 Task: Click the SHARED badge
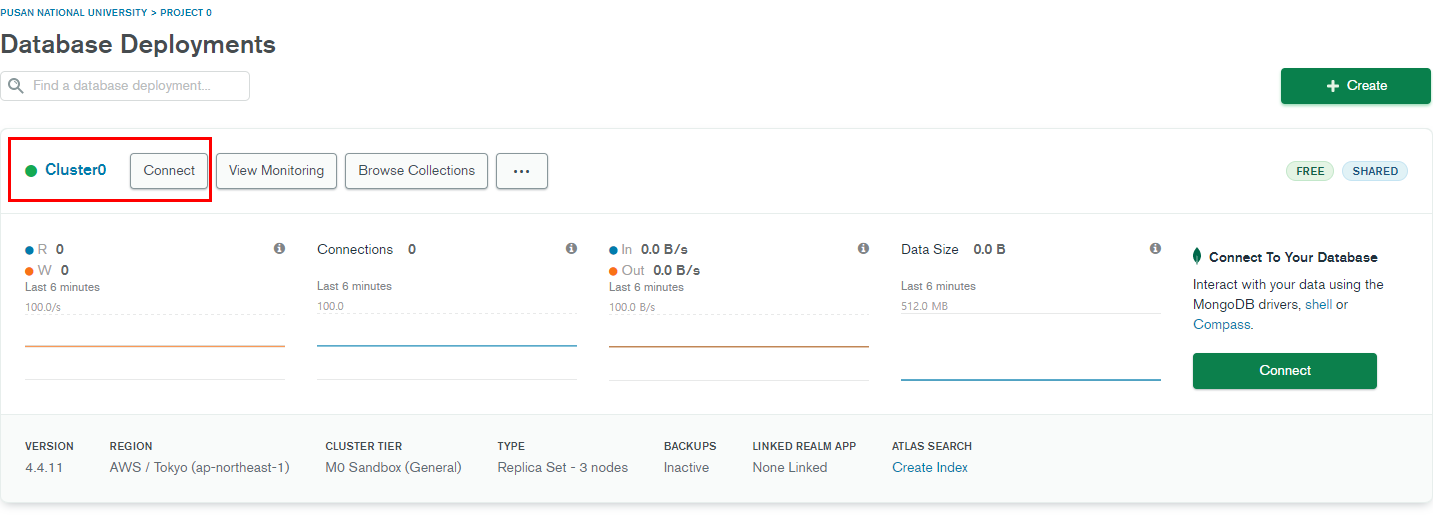[x=1375, y=171]
